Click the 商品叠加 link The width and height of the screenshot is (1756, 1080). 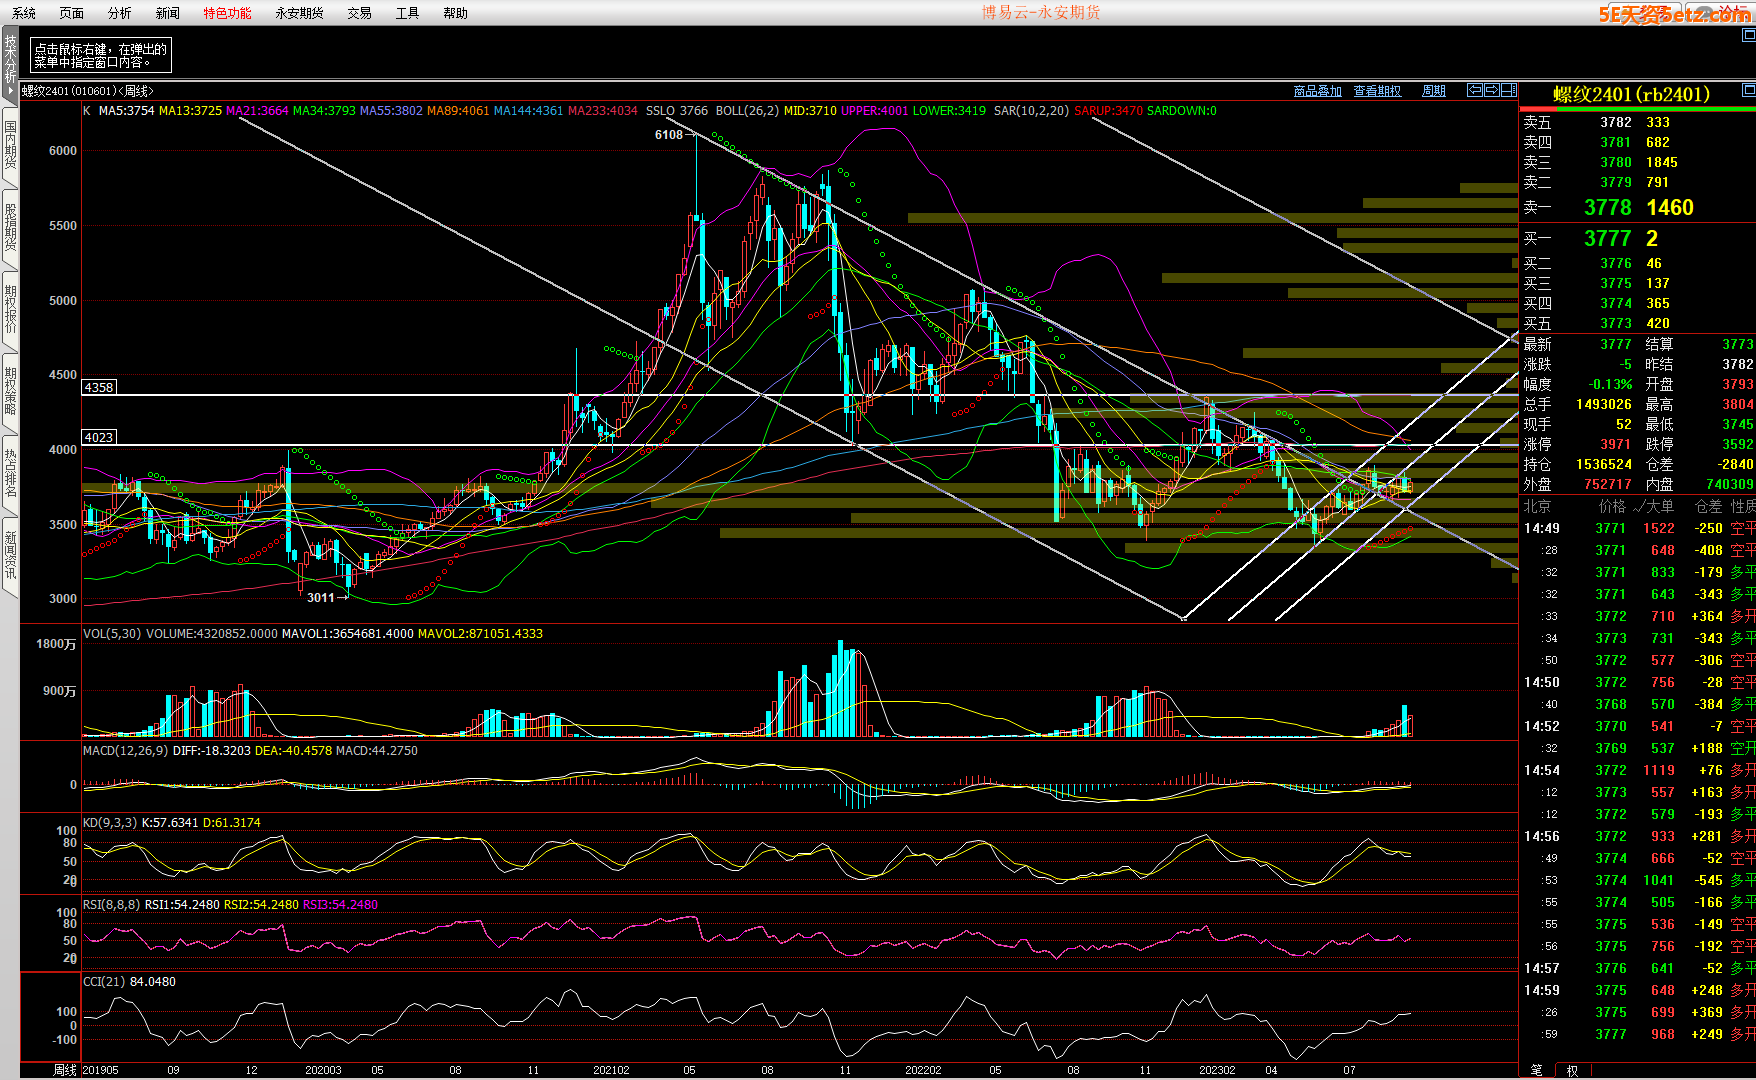[1317, 91]
